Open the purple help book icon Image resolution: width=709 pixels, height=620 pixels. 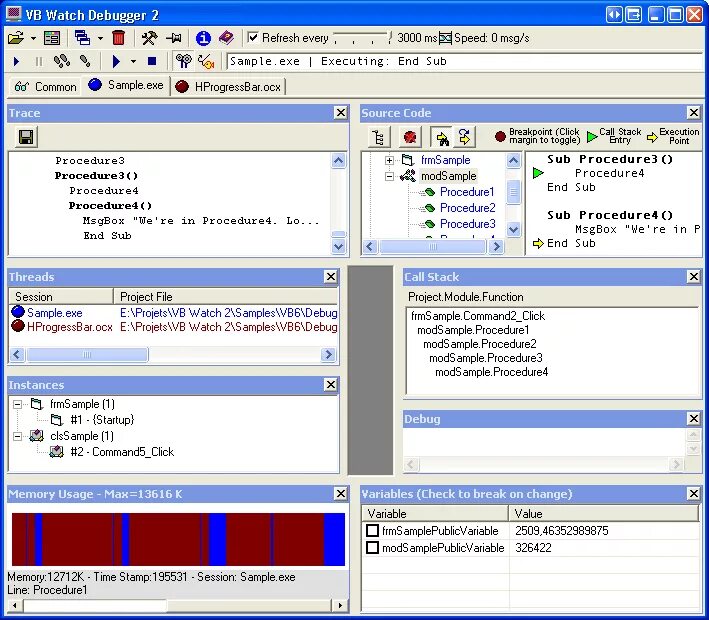coord(226,38)
